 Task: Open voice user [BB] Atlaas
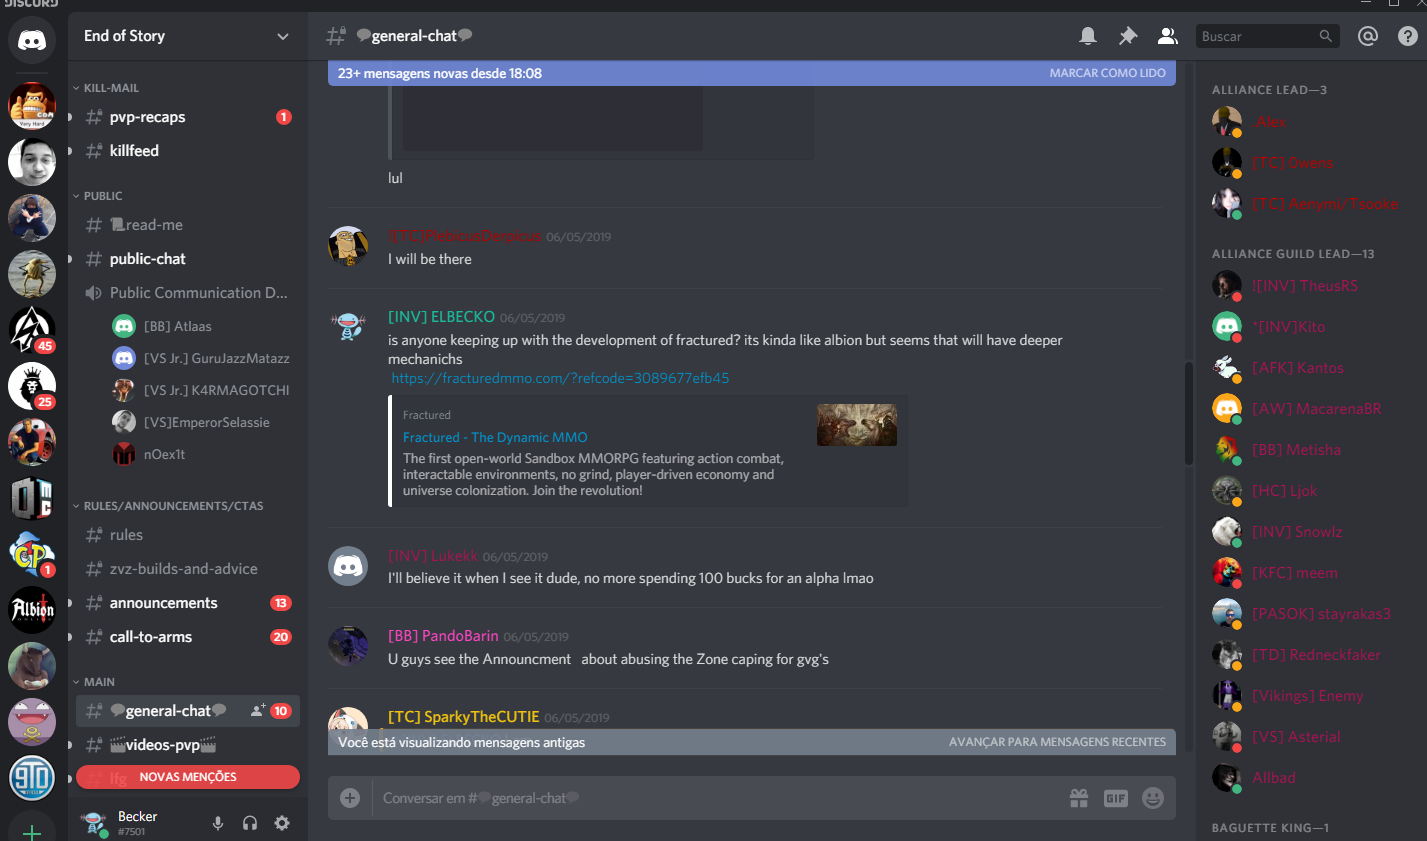(x=200, y=326)
